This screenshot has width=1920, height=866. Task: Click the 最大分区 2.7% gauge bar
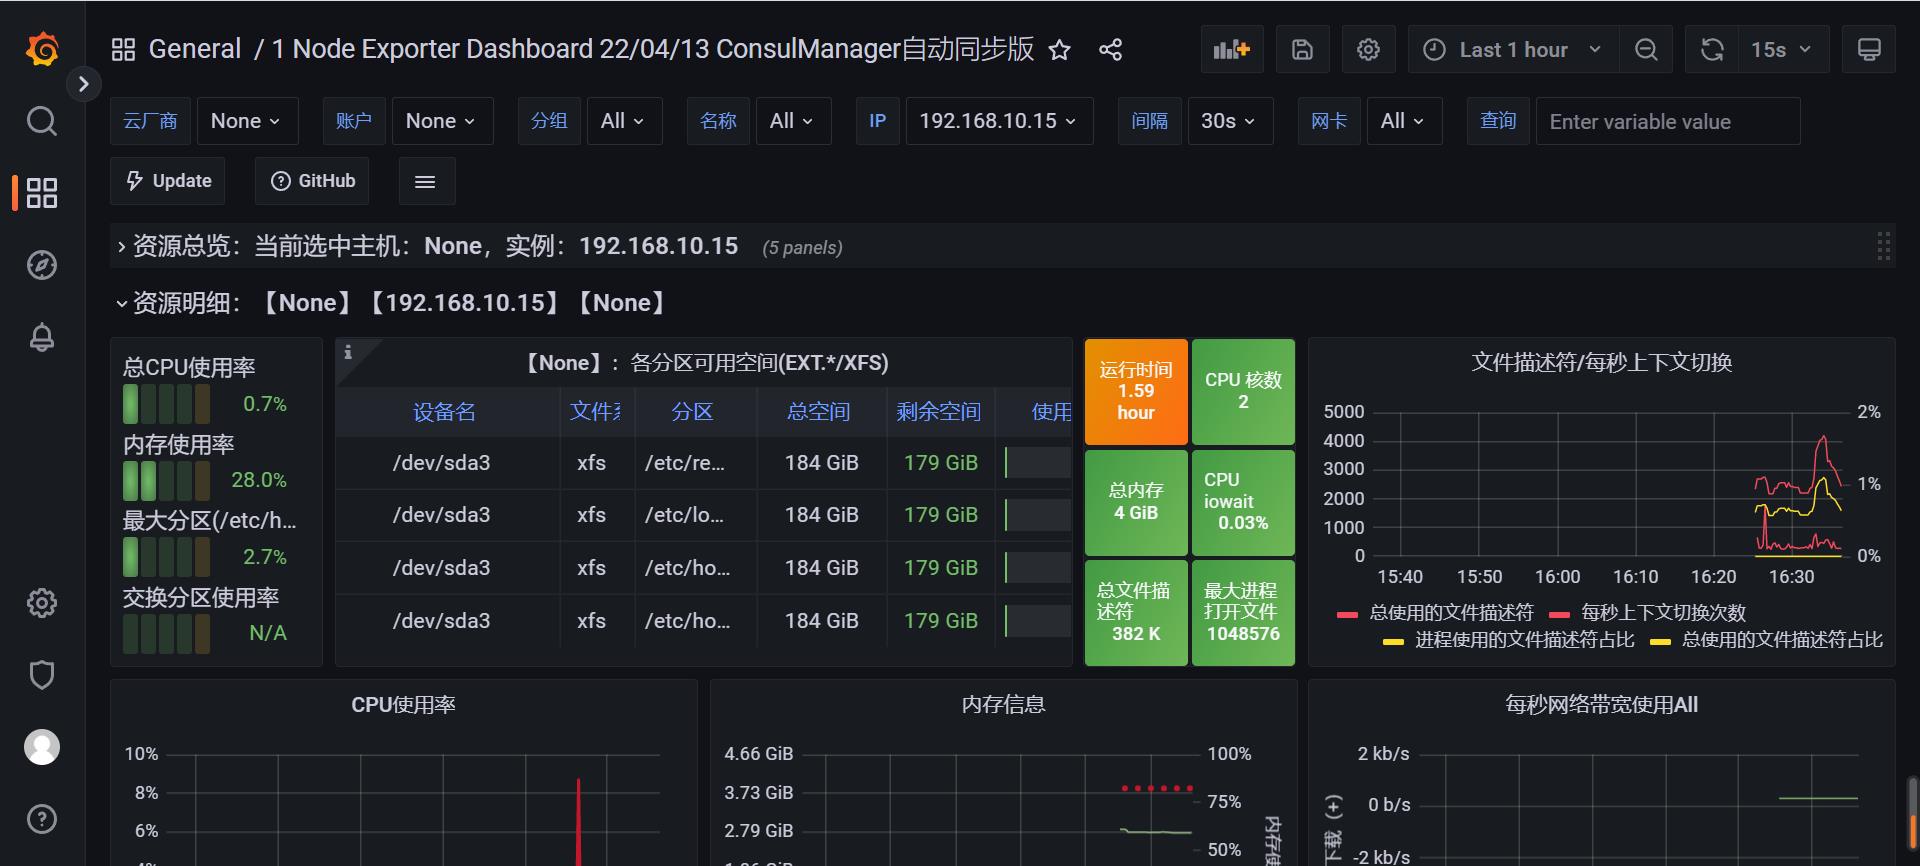[x=166, y=557]
